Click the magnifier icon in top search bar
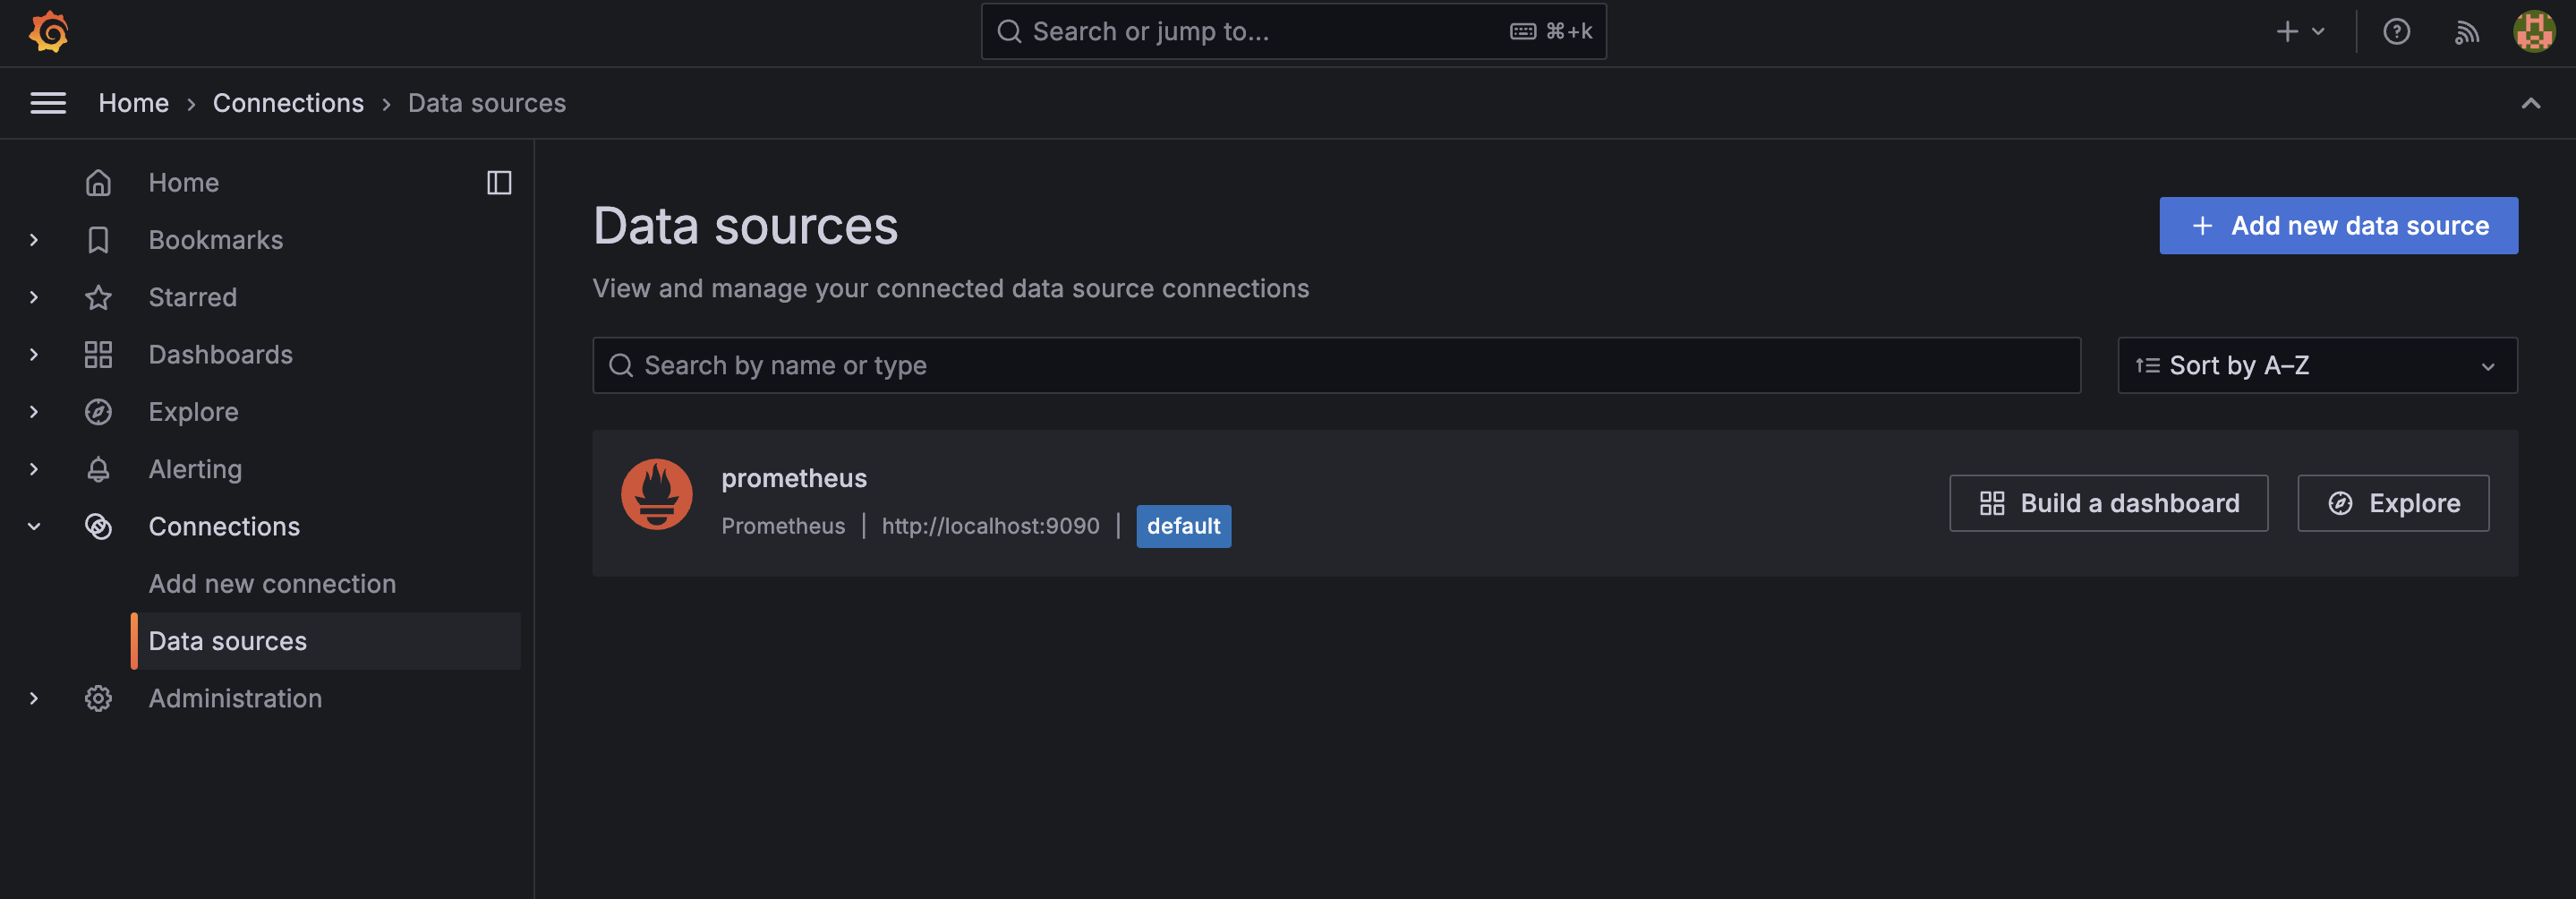Screen dimensions: 2576x899 click(x=1009, y=32)
